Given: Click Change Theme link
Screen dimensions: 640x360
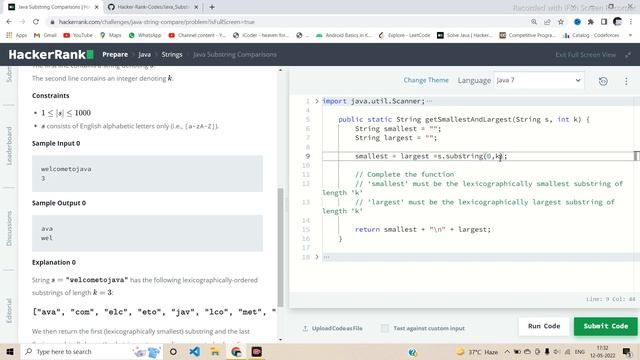Looking at the screenshot, I should click(426, 80).
